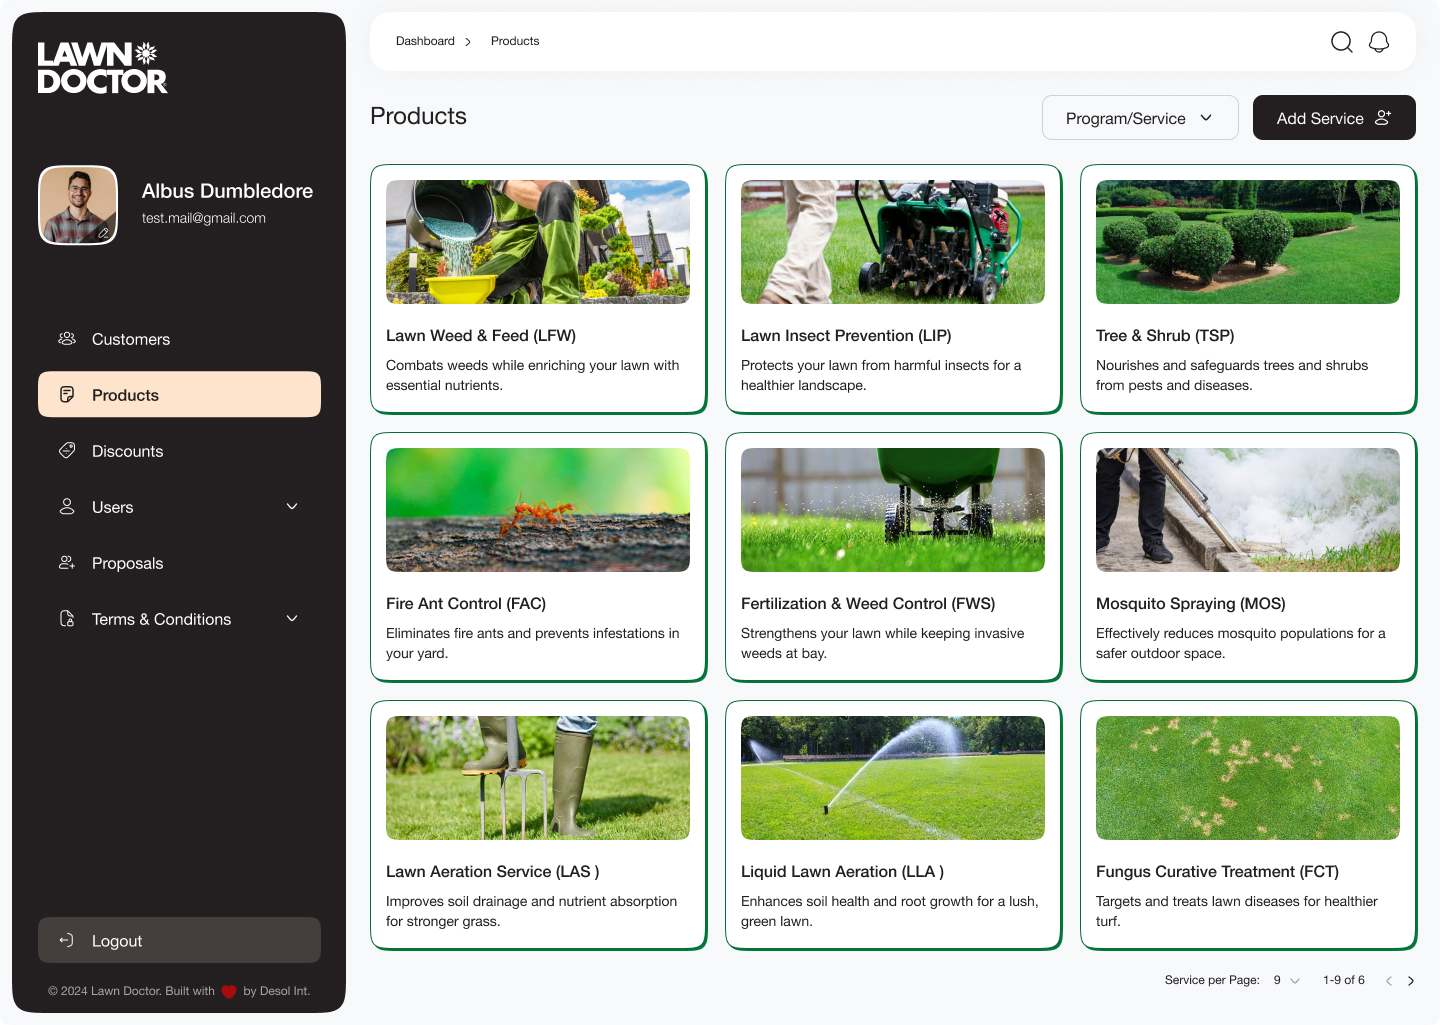Viewport: 1440px width, 1025px height.
Task: Click the Logout arrow icon
Action: 66,940
